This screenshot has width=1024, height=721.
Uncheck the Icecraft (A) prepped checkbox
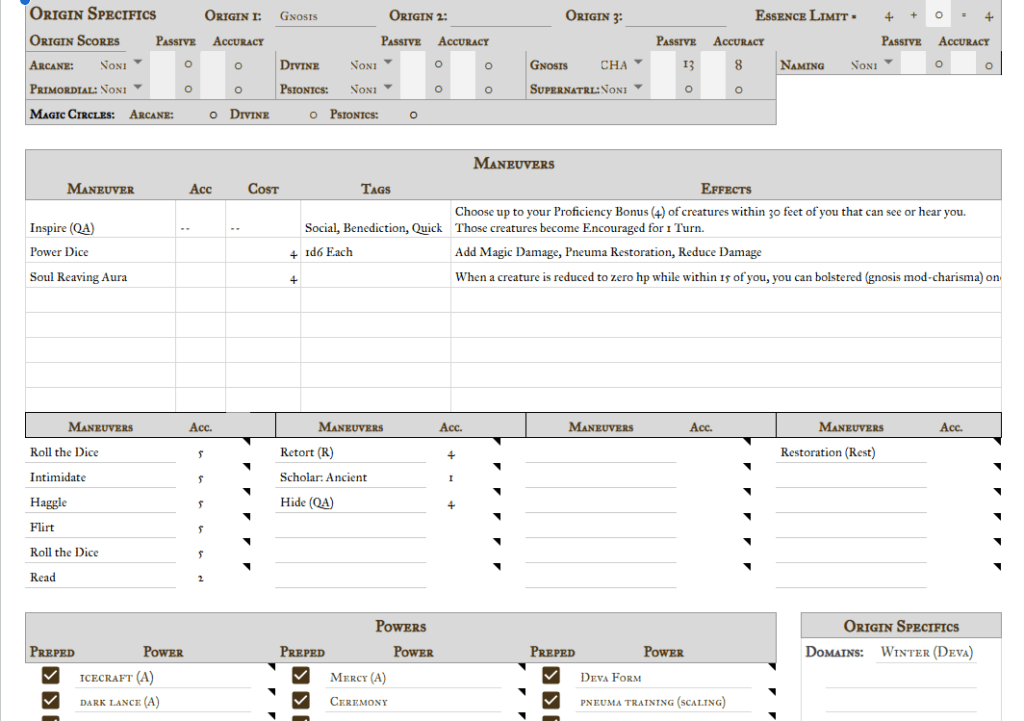pyautogui.click(x=50, y=675)
